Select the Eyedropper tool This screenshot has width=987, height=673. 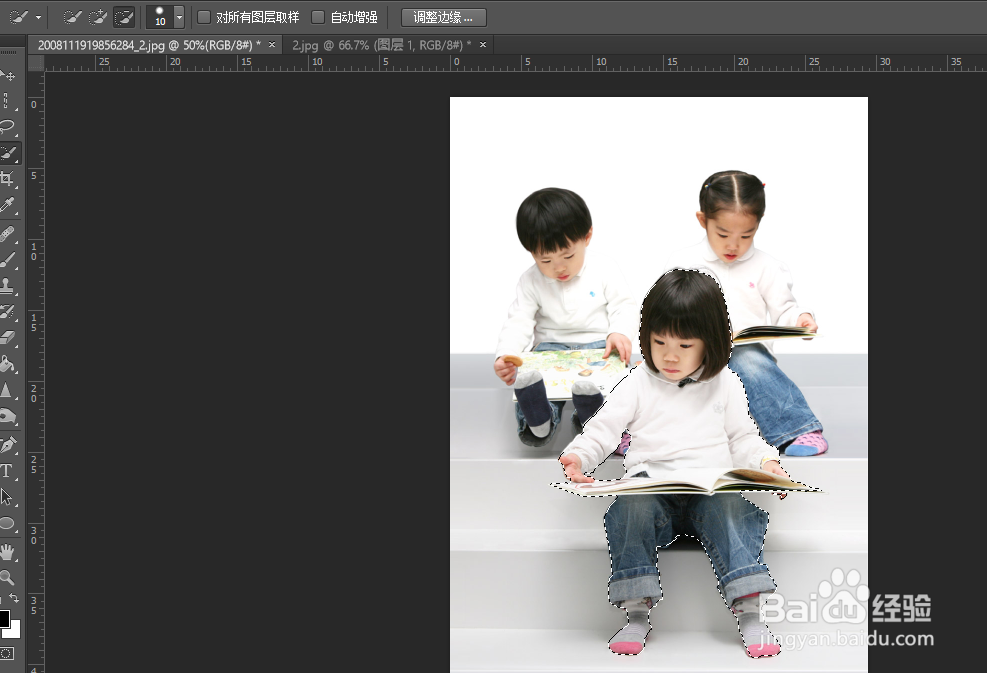tap(8, 205)
